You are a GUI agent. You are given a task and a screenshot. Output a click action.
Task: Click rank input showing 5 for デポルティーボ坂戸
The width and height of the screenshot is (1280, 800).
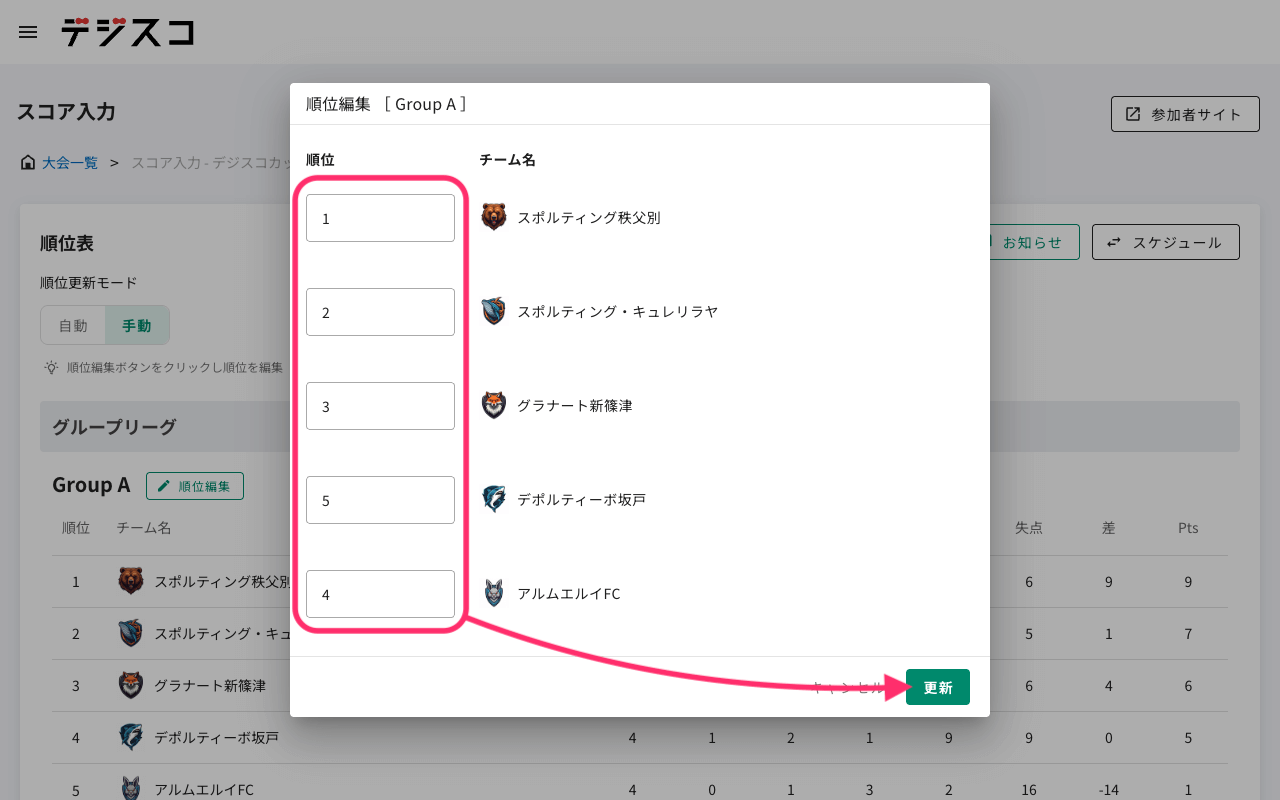(380, 500)
